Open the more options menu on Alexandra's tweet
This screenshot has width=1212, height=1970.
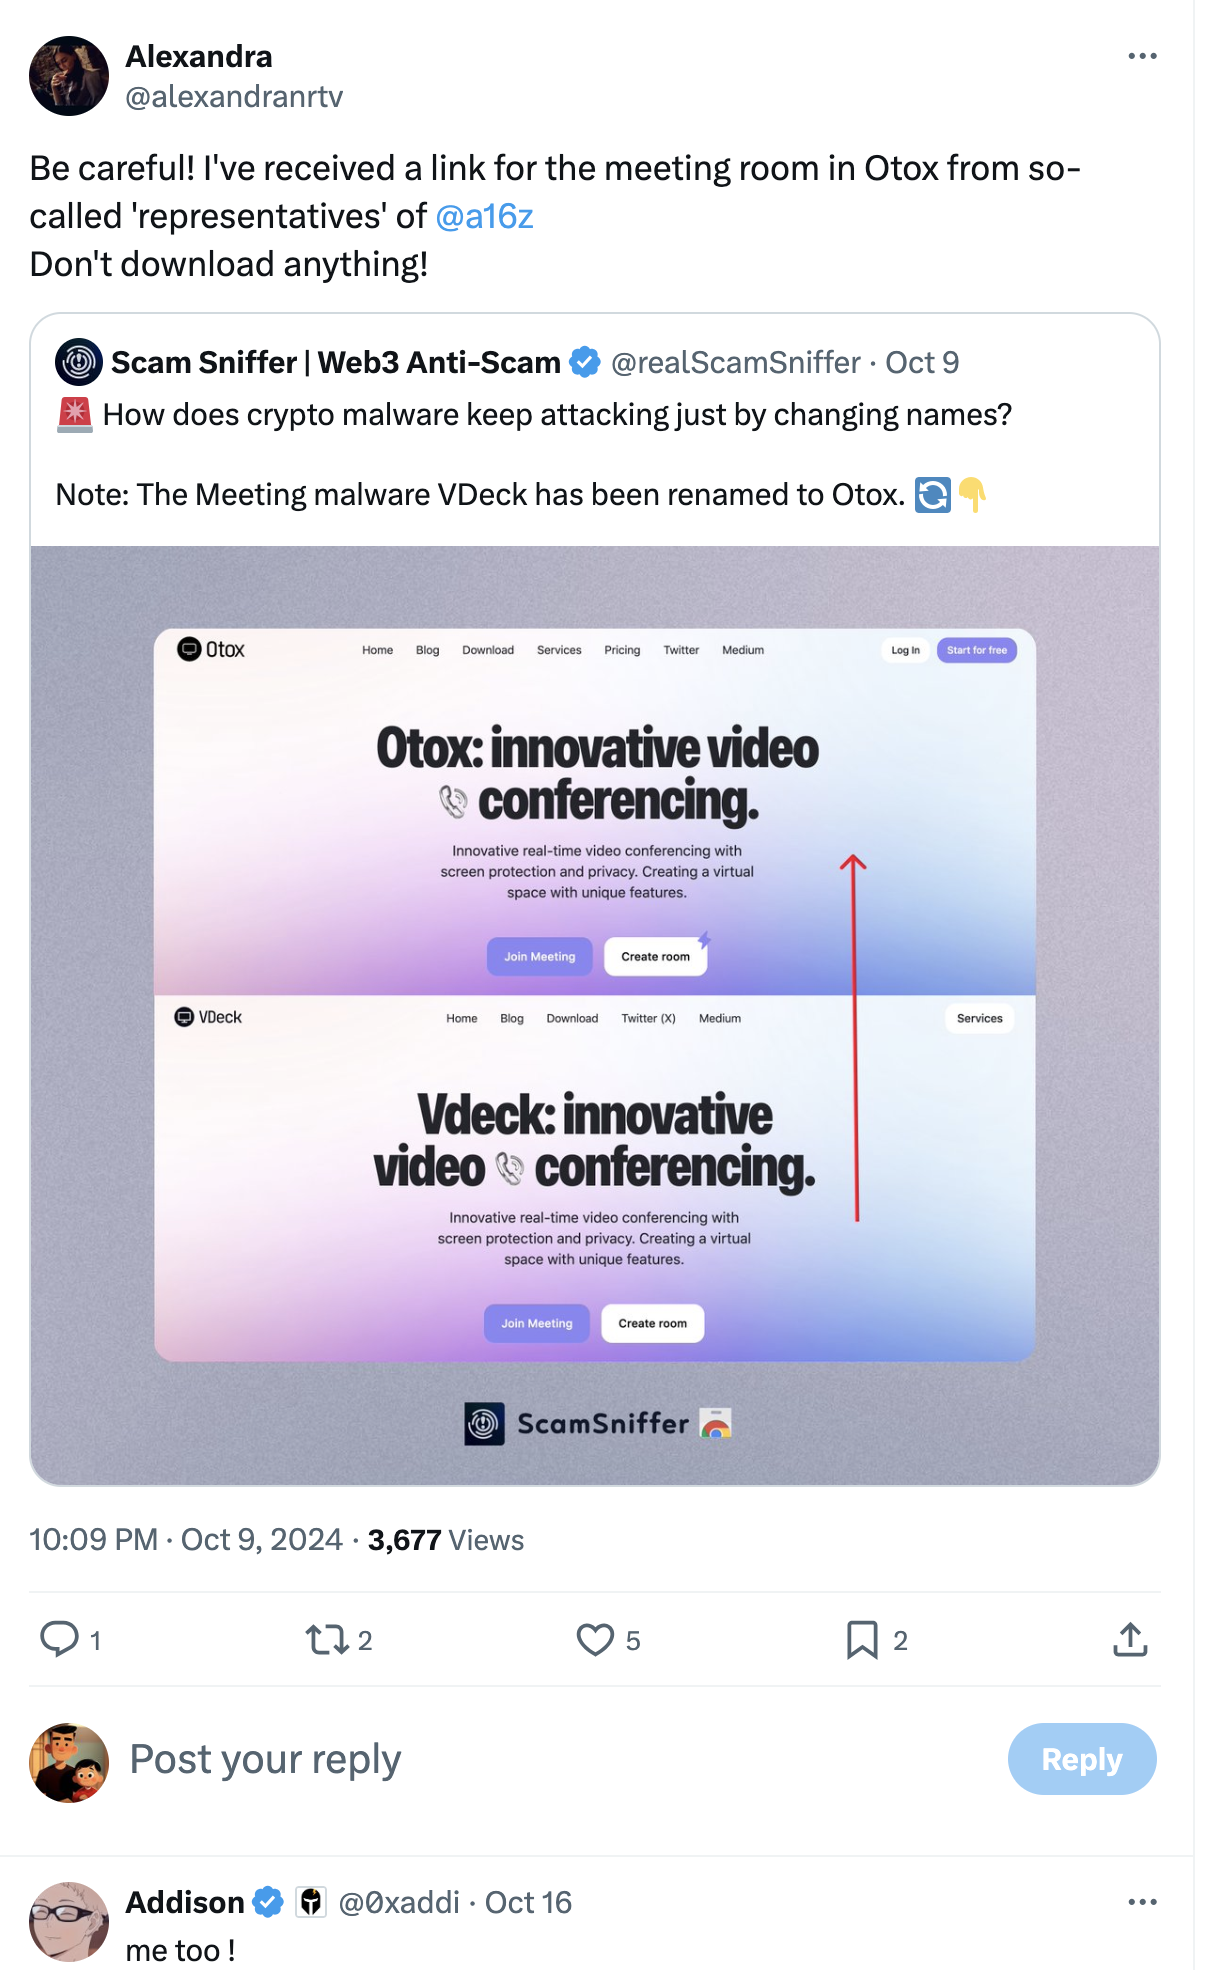click(x=1142, y=56)
